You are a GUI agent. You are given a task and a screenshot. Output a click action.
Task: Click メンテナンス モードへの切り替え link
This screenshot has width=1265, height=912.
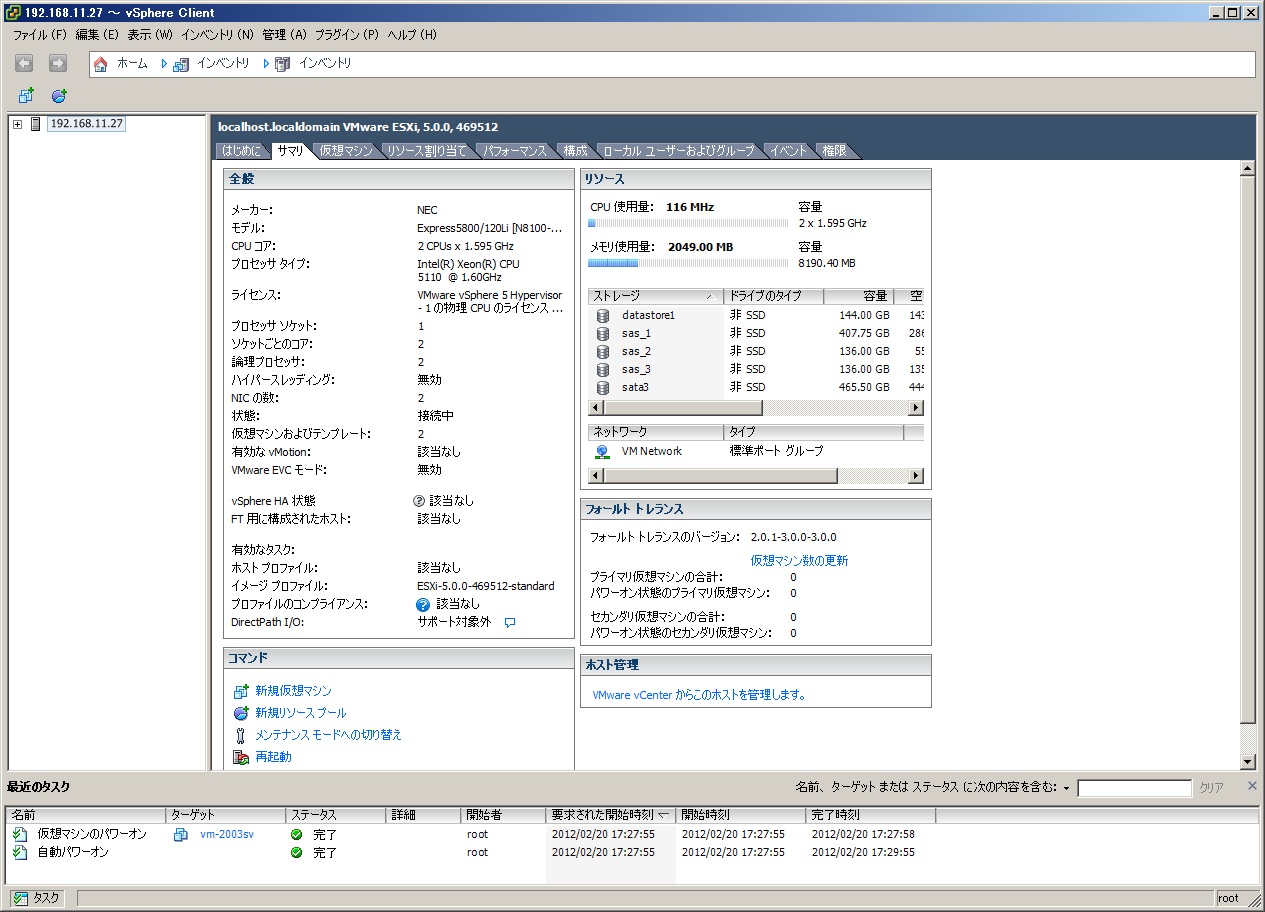pyautogui.click(x=328, y=735)
